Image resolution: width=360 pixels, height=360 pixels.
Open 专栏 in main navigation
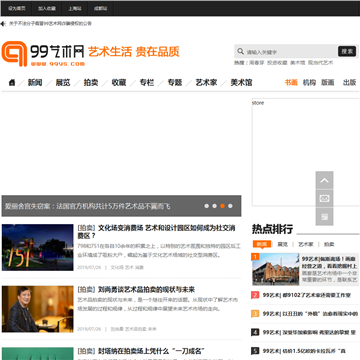147,82
